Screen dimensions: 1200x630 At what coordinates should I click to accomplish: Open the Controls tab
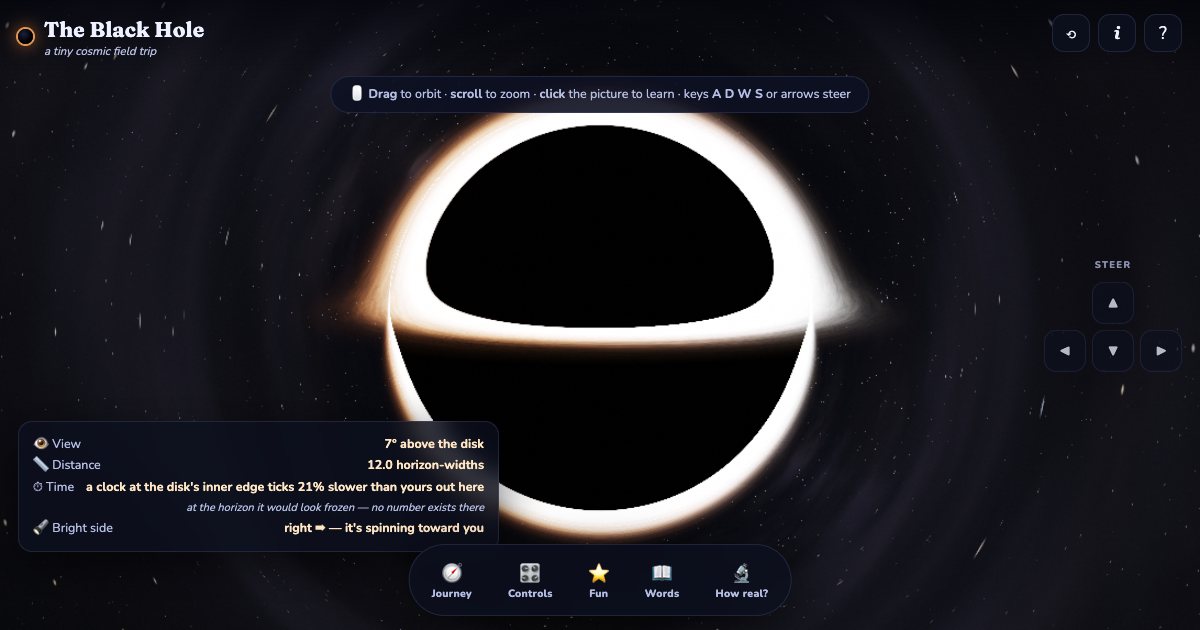[x=530, y=580]
